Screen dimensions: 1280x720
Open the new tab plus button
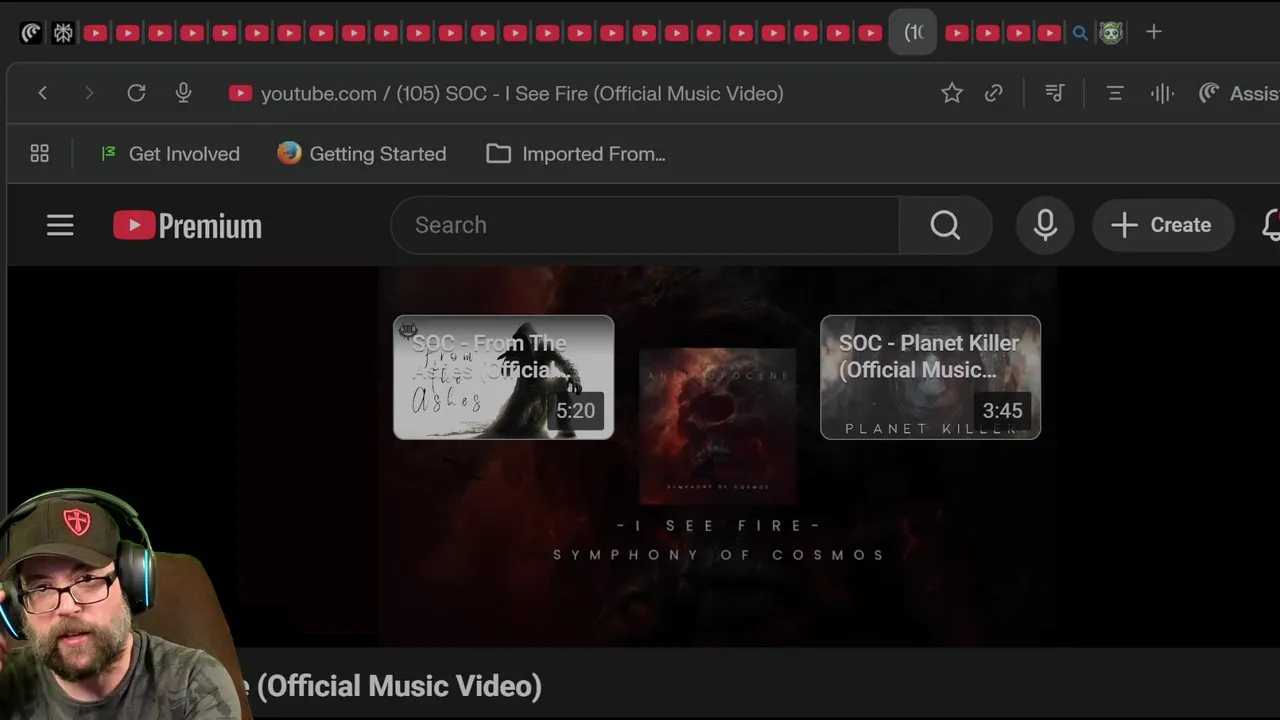coord(1153,32)
